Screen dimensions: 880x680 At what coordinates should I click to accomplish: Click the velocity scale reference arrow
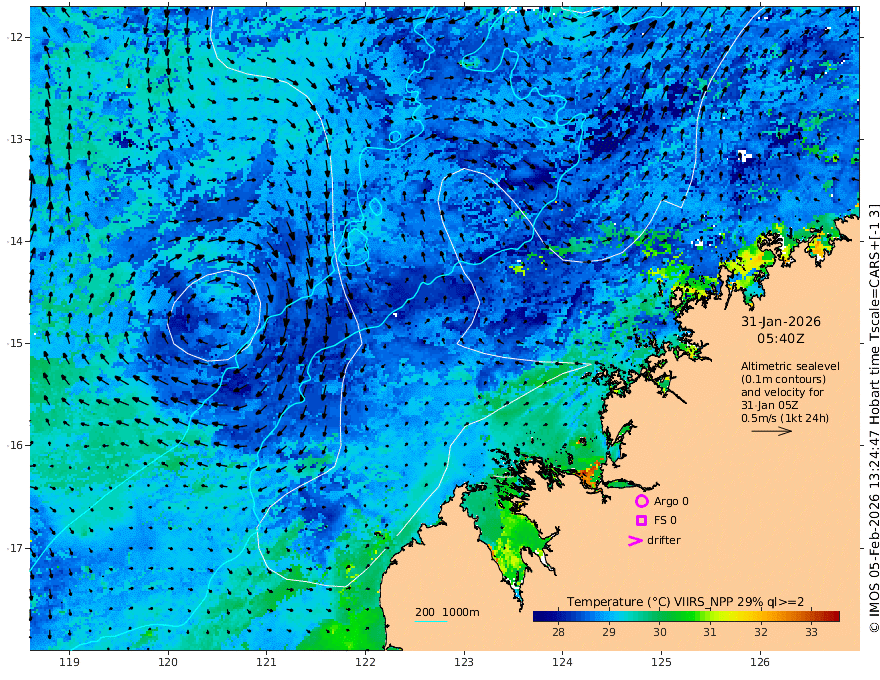[x=772, y=431]
